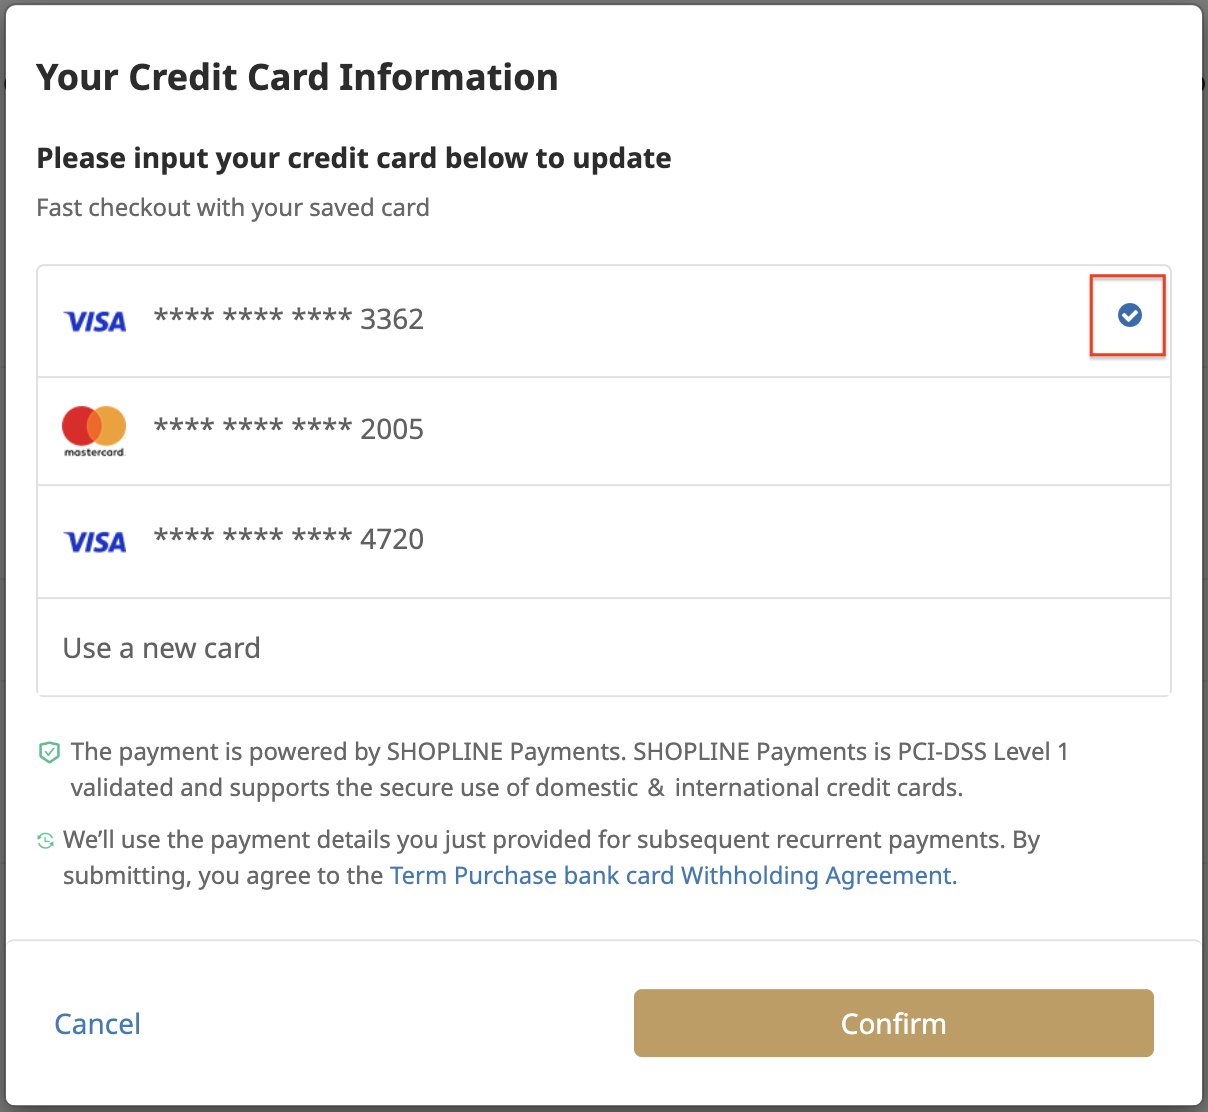Screen dimensions: 1208x1112
Task: Choose the masked card number ending 4720
Action: click(289, 539)
